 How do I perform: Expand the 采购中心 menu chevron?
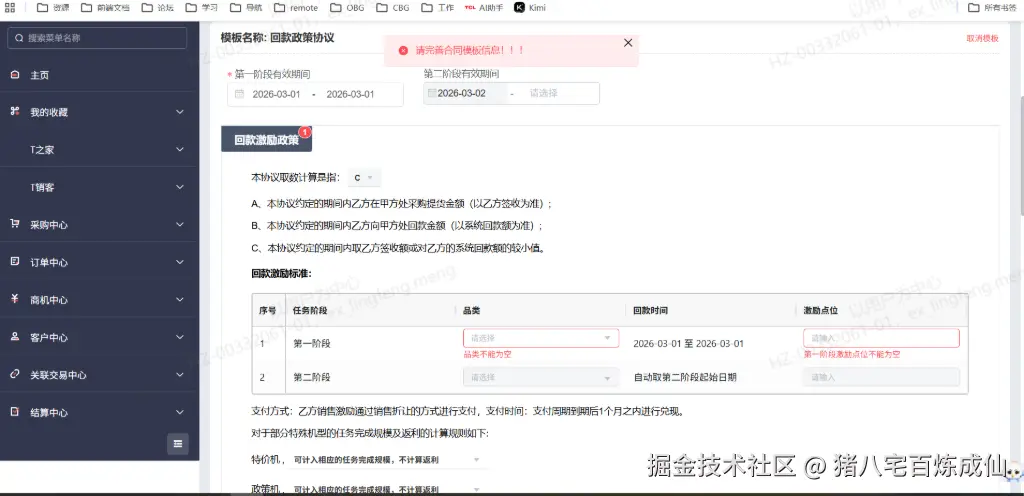[180, 225]
